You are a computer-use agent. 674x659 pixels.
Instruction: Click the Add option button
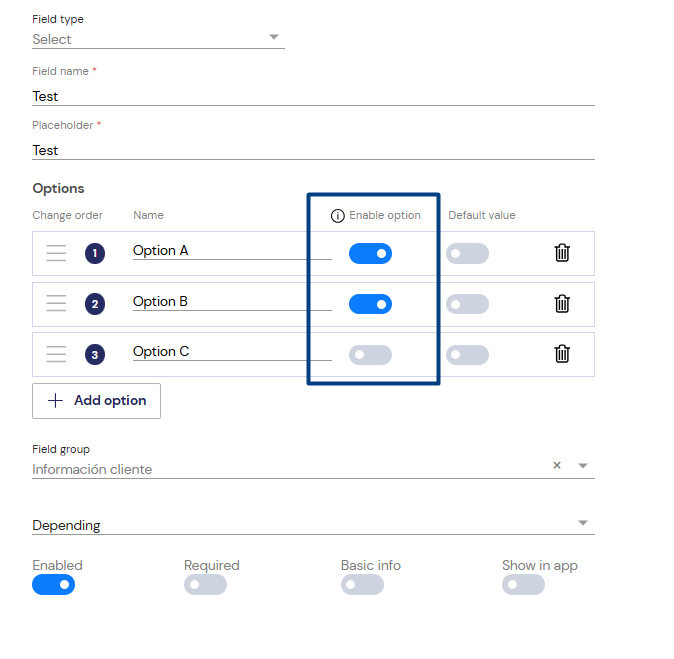[96, 401]
